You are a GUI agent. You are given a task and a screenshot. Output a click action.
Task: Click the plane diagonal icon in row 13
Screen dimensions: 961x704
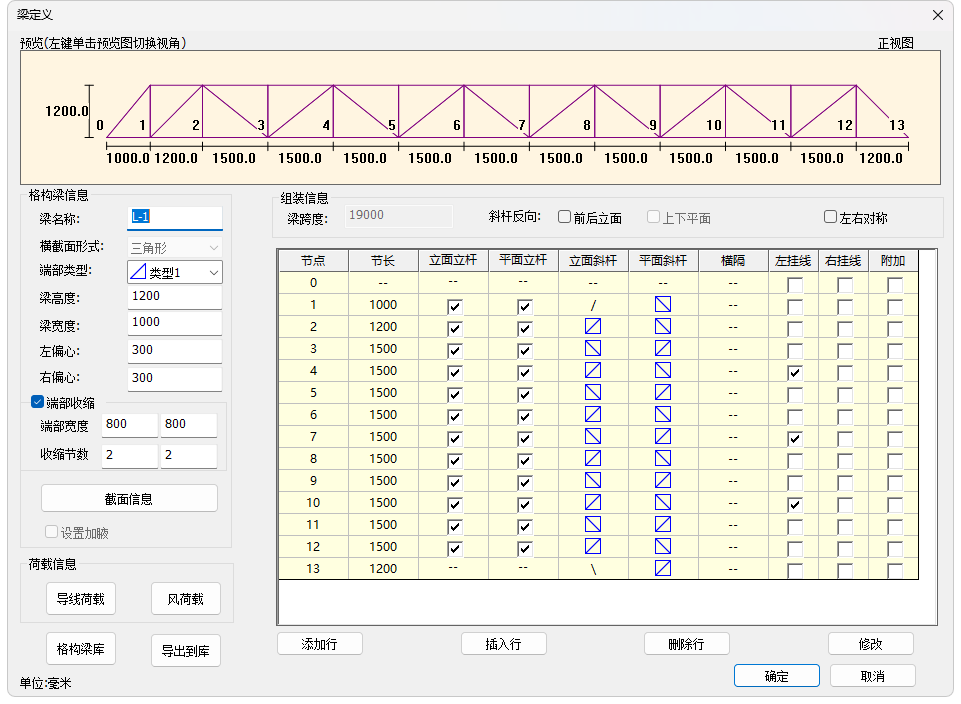point(663,568)
